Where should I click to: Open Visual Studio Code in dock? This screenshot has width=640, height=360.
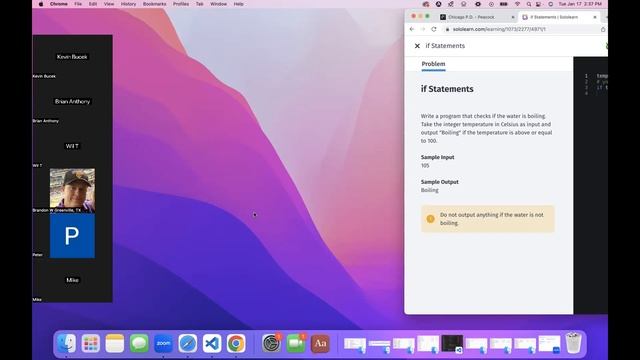click(212, 343)
